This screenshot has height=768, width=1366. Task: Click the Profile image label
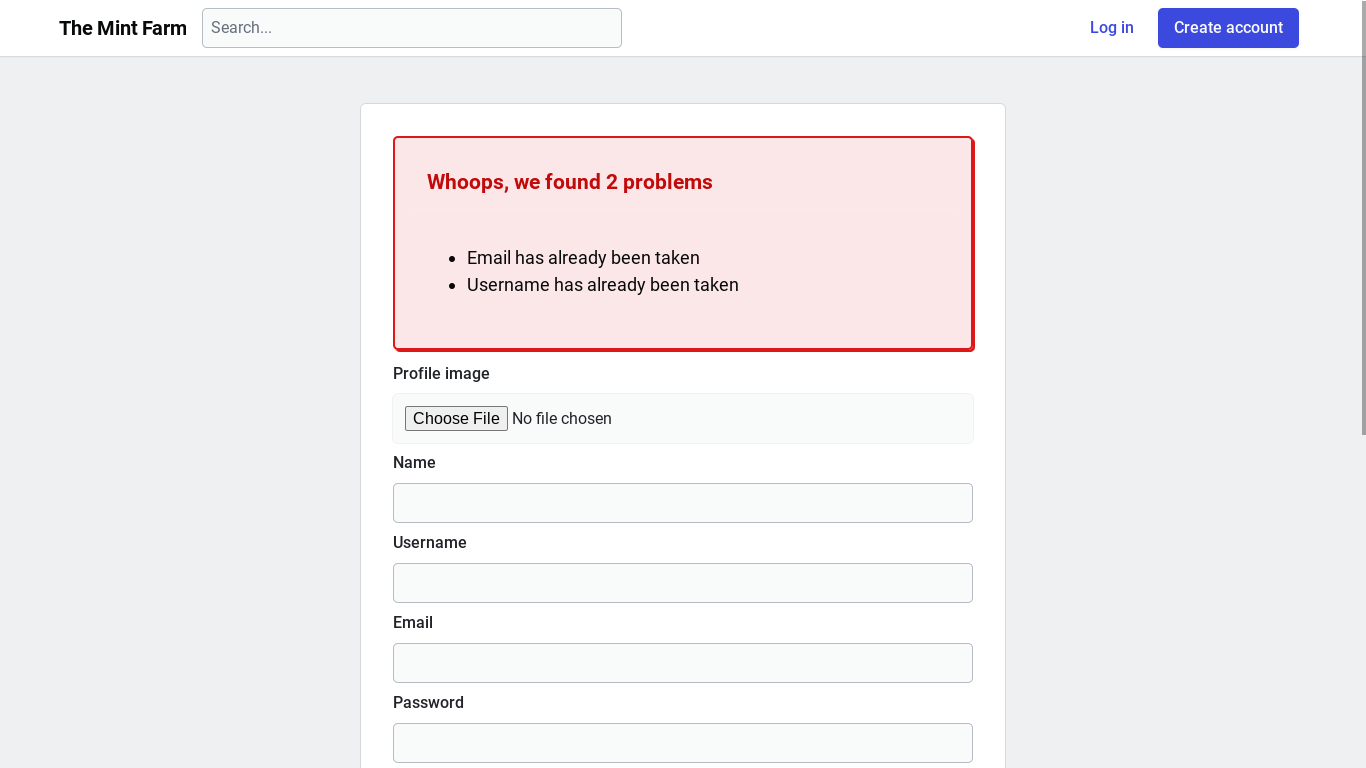click(441, 373)
